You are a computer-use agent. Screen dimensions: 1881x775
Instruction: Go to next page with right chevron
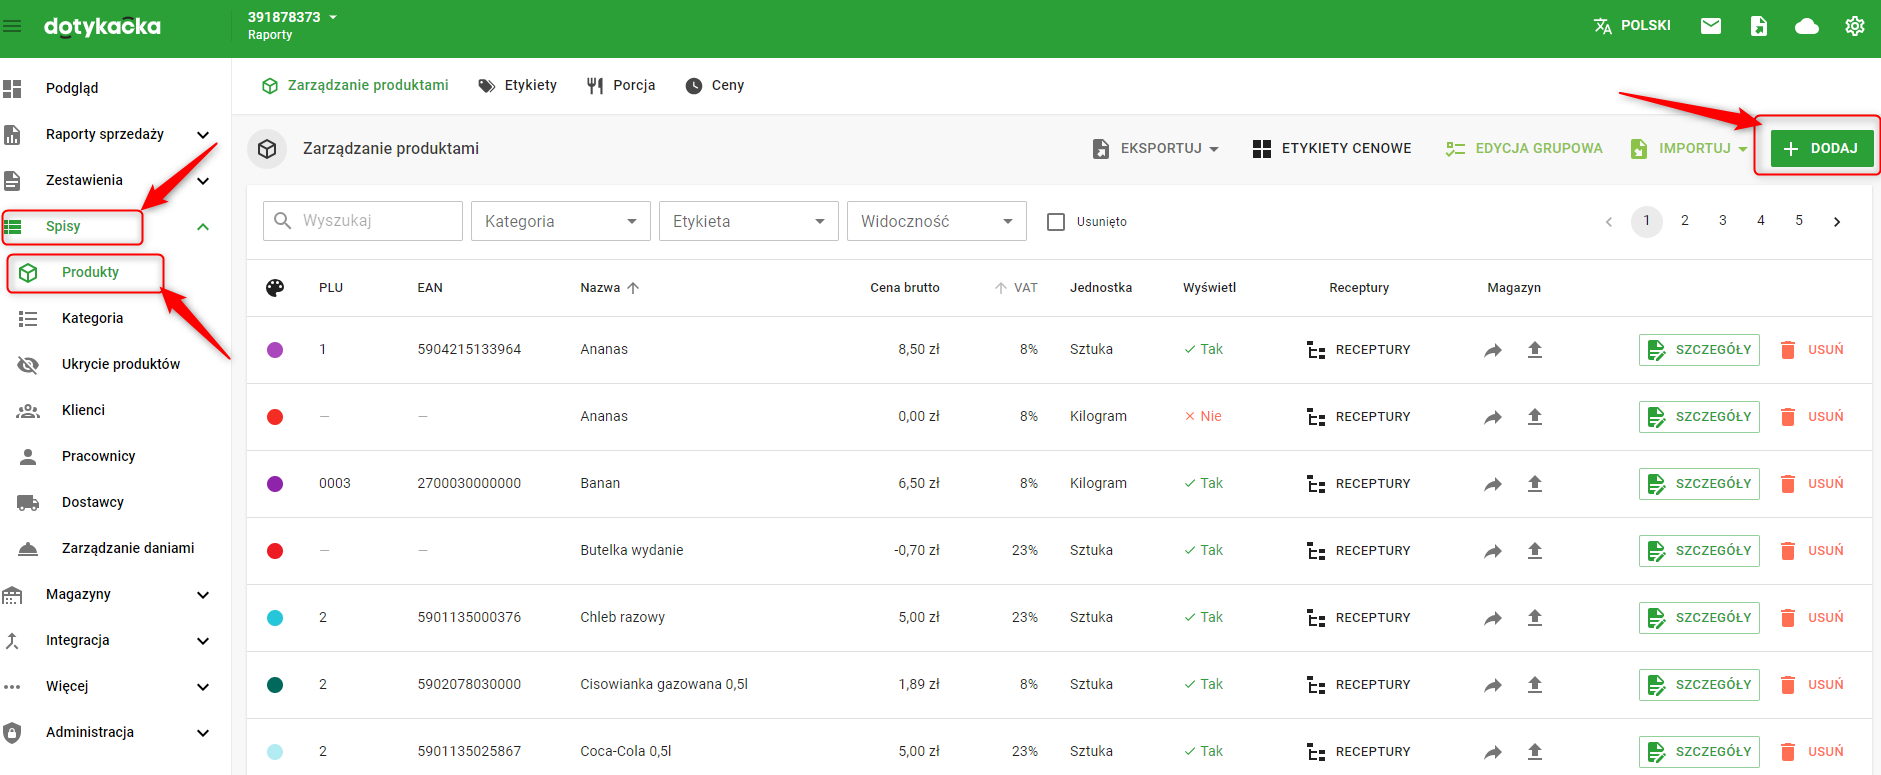pyautogui.click(x=1836, y=222)
